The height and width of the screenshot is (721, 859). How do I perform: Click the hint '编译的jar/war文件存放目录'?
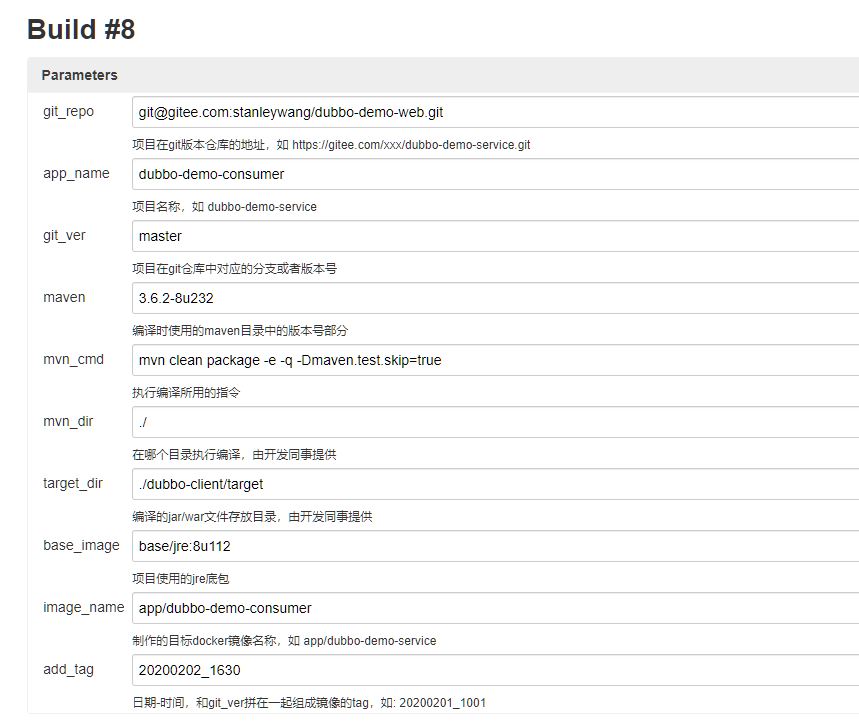point(253,516)
